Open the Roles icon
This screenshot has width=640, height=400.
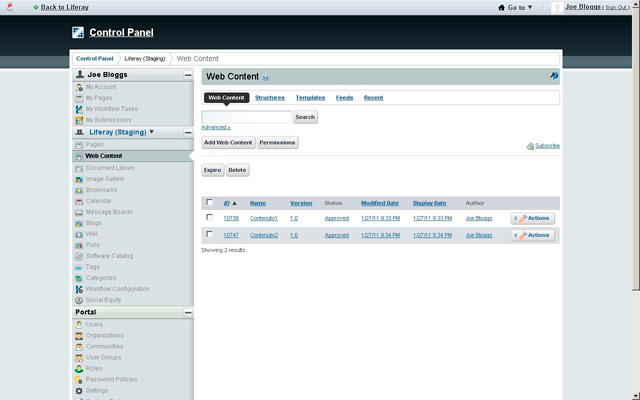[x=79, y=369]
